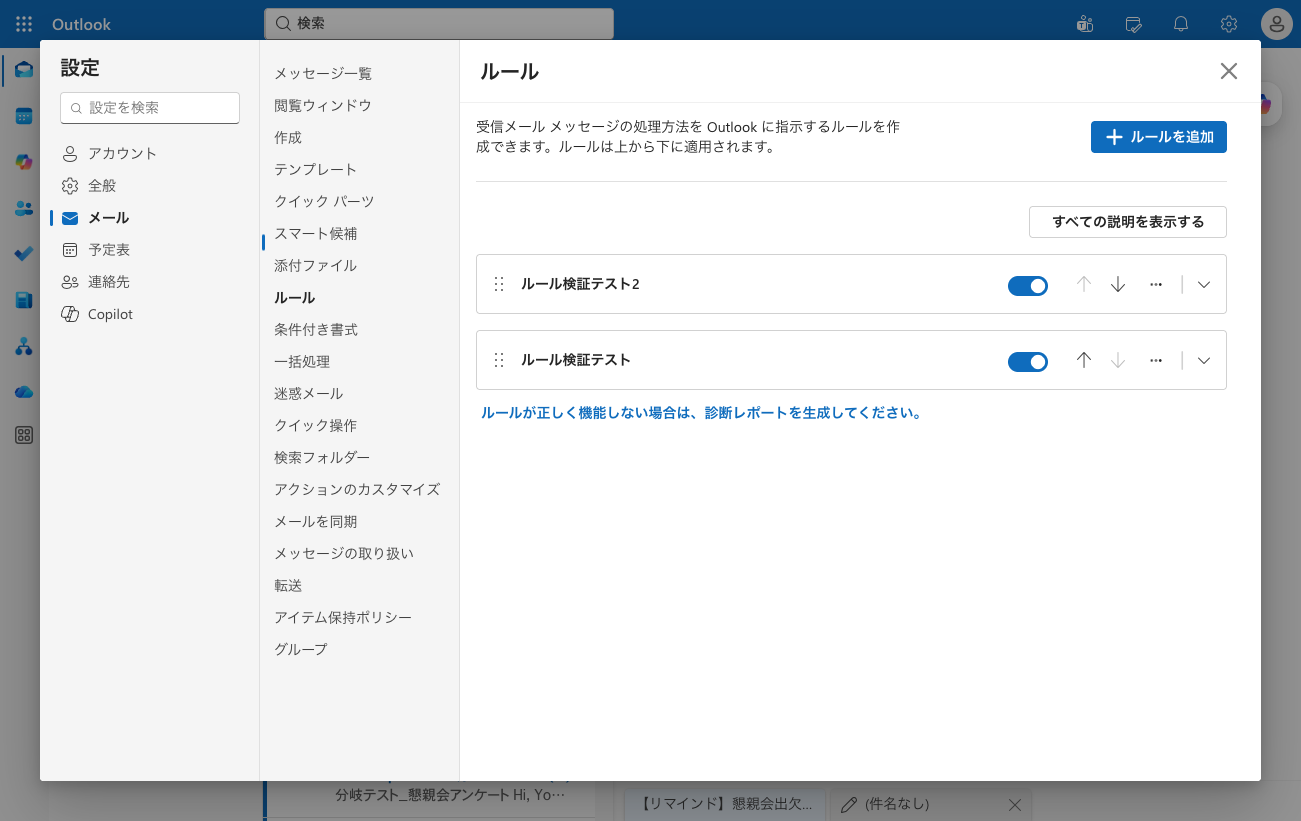Viewport: 1301px width, 821px height.
Task: Select メール settings category
Action: pos(150,218)
